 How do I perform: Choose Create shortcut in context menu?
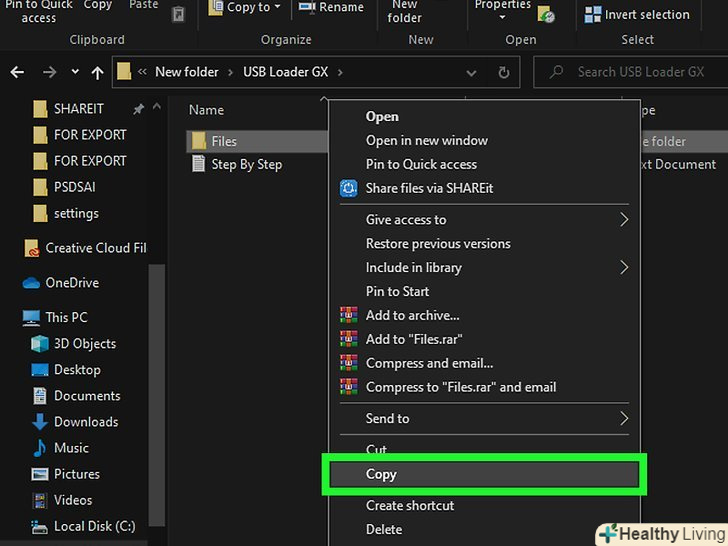pyautogui.click(x=410, y=506)
